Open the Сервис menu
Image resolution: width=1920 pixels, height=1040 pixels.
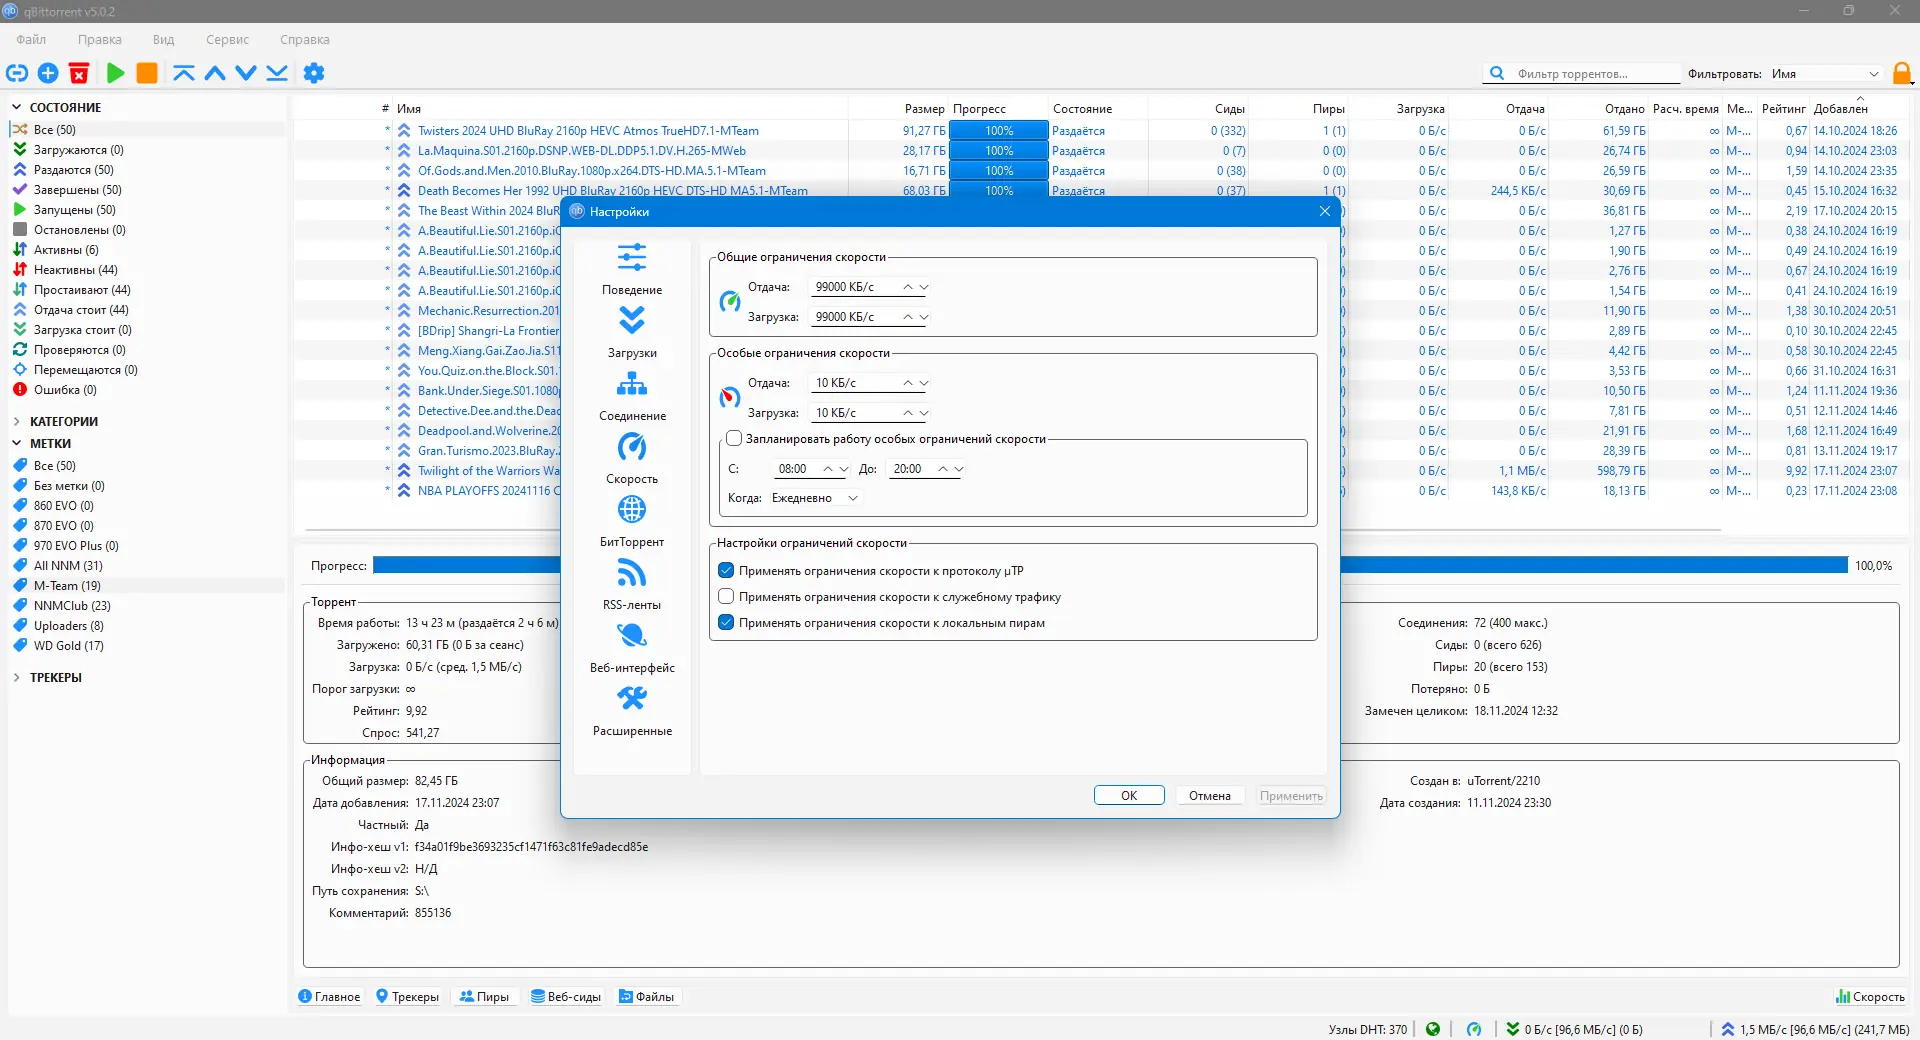click(x=227, y=40)
